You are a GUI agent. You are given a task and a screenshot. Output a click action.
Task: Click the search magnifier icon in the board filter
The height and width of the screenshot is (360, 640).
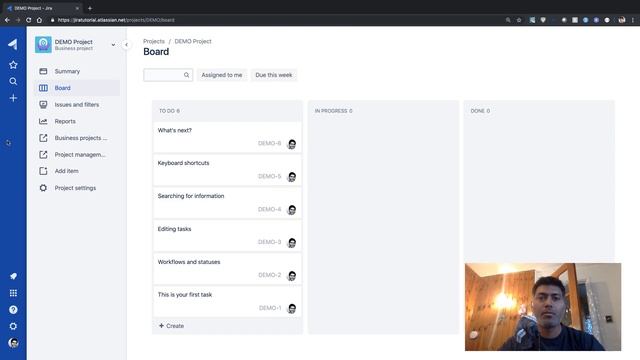pos(187,75)
